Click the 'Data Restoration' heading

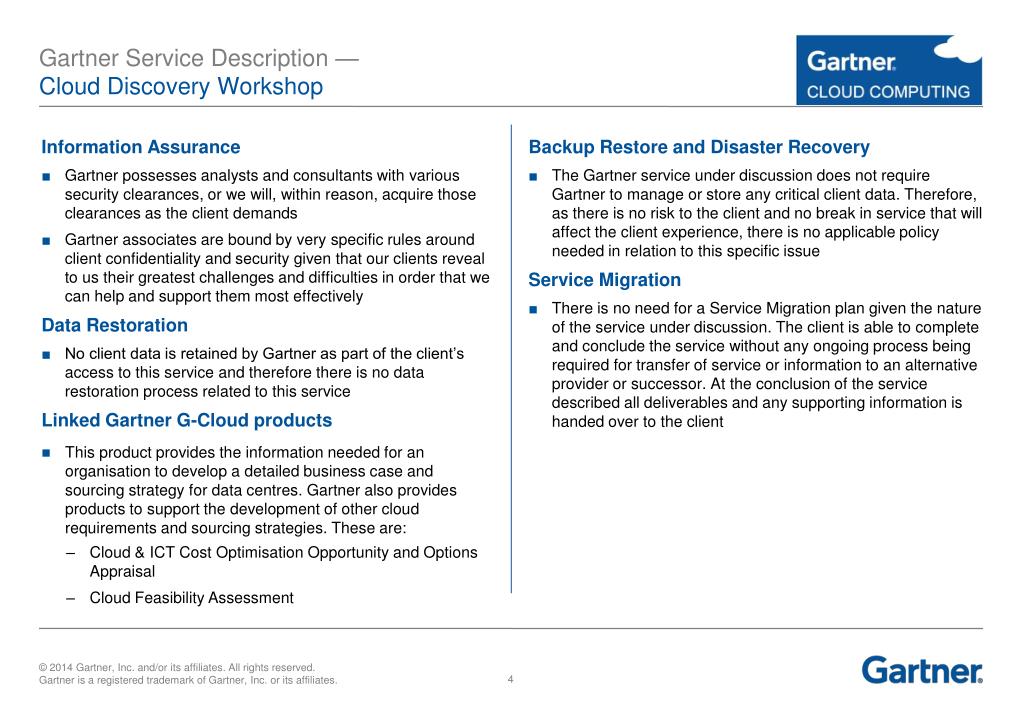click(x=115, y=325)
